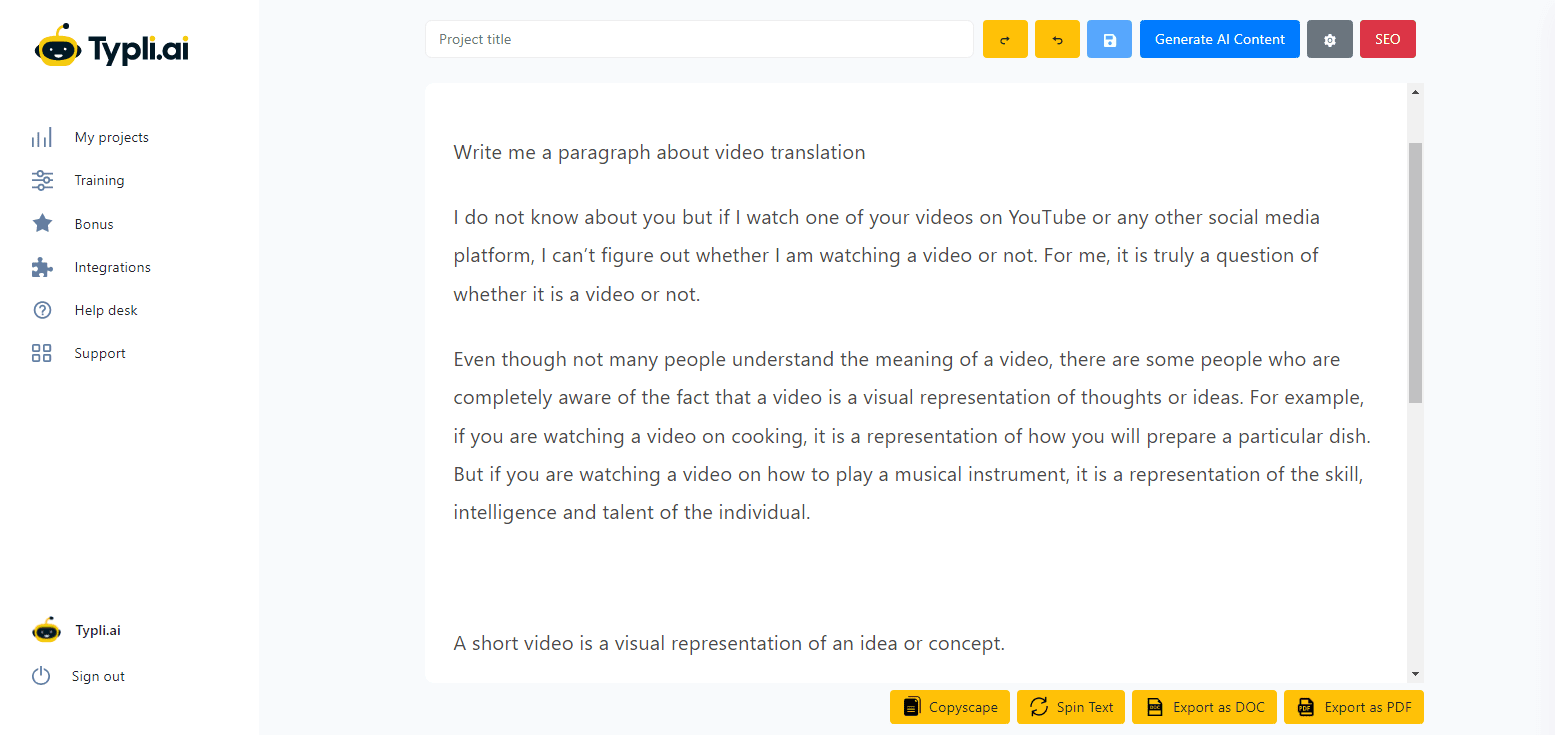The image size is (1555, 735).
Task: Click the Training sliders icon
Action: pyautogui.click(x=42, y=181)
